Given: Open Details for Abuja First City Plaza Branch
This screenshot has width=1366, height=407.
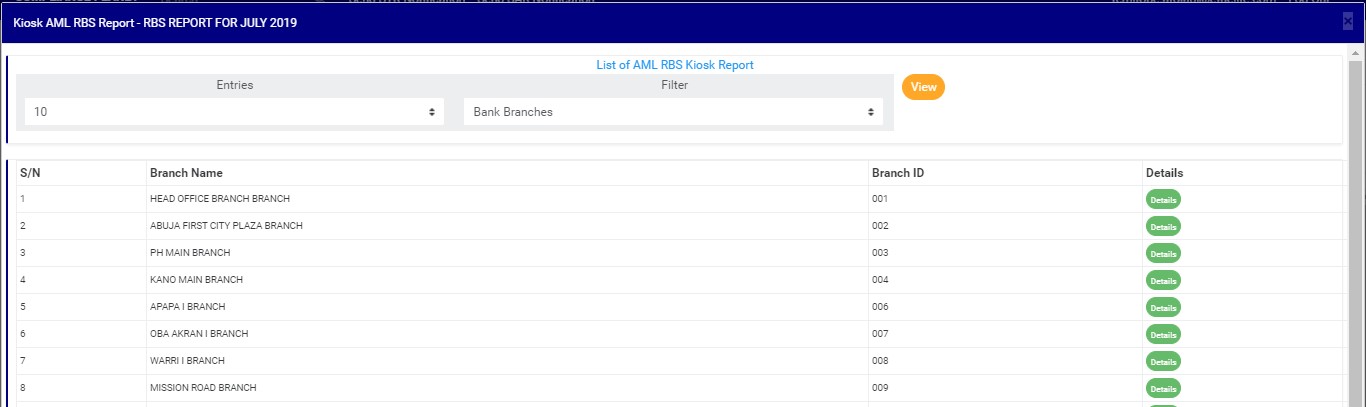Looking at the screenshot, I should [x=1163, y=227].
